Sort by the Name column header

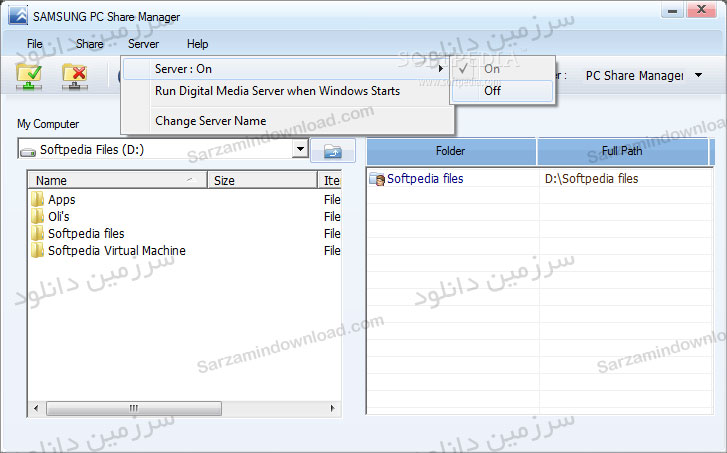118,180
